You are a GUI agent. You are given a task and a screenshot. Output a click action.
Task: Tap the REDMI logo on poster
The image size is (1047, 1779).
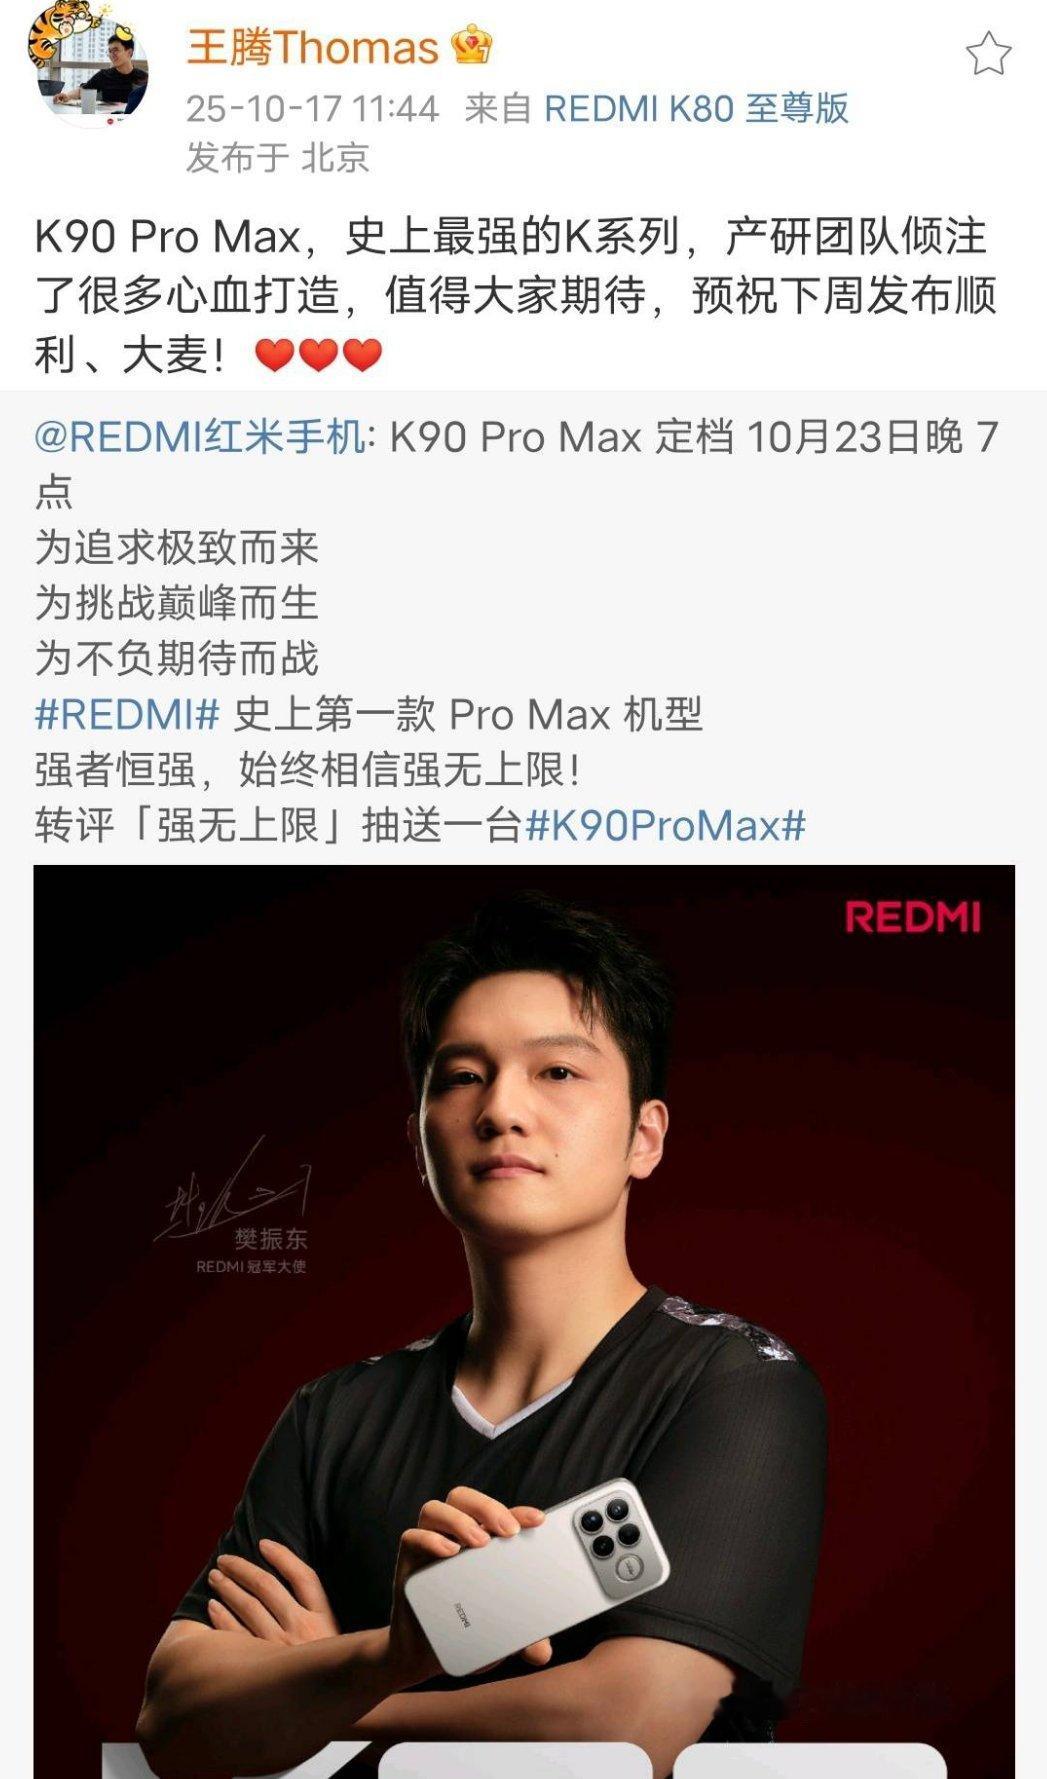[913, 917]
